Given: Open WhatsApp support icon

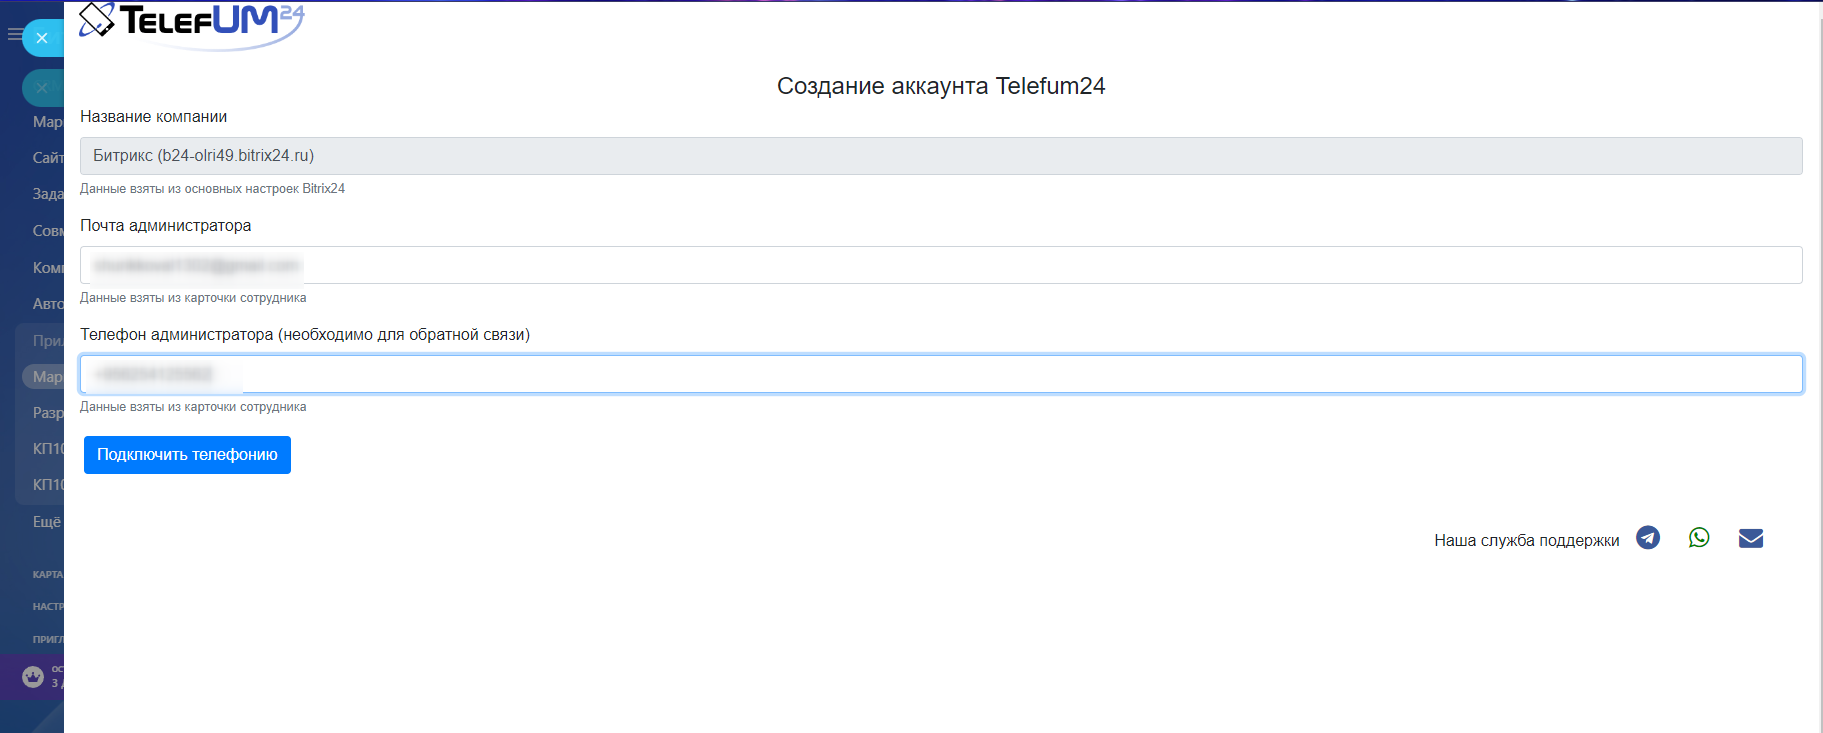Looking at the screenshot, I should coord(1699,538).
